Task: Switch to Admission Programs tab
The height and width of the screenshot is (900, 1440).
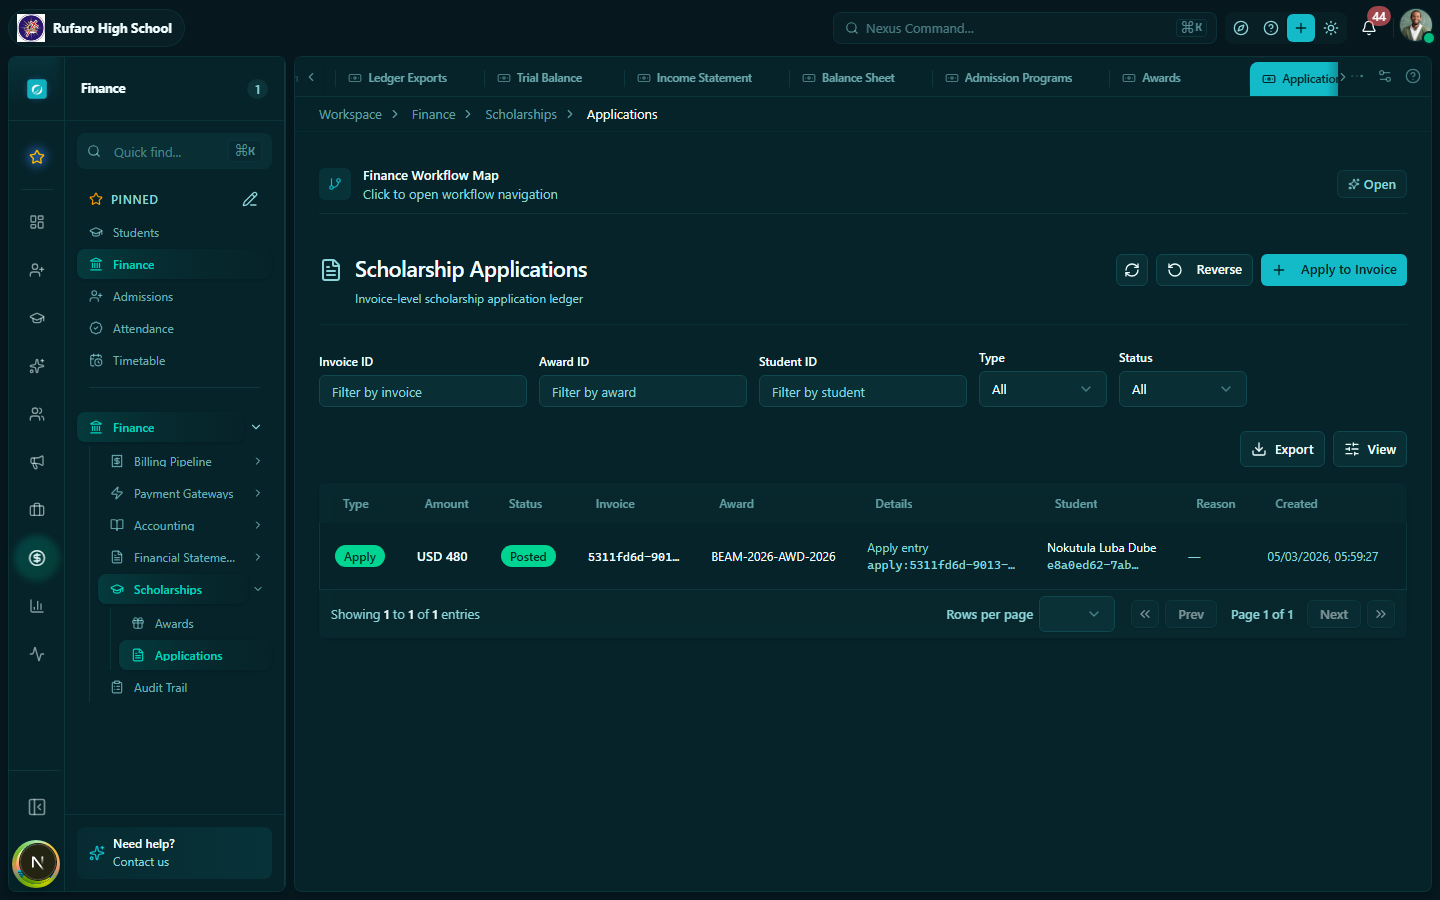Action: tap(1009, 78)
